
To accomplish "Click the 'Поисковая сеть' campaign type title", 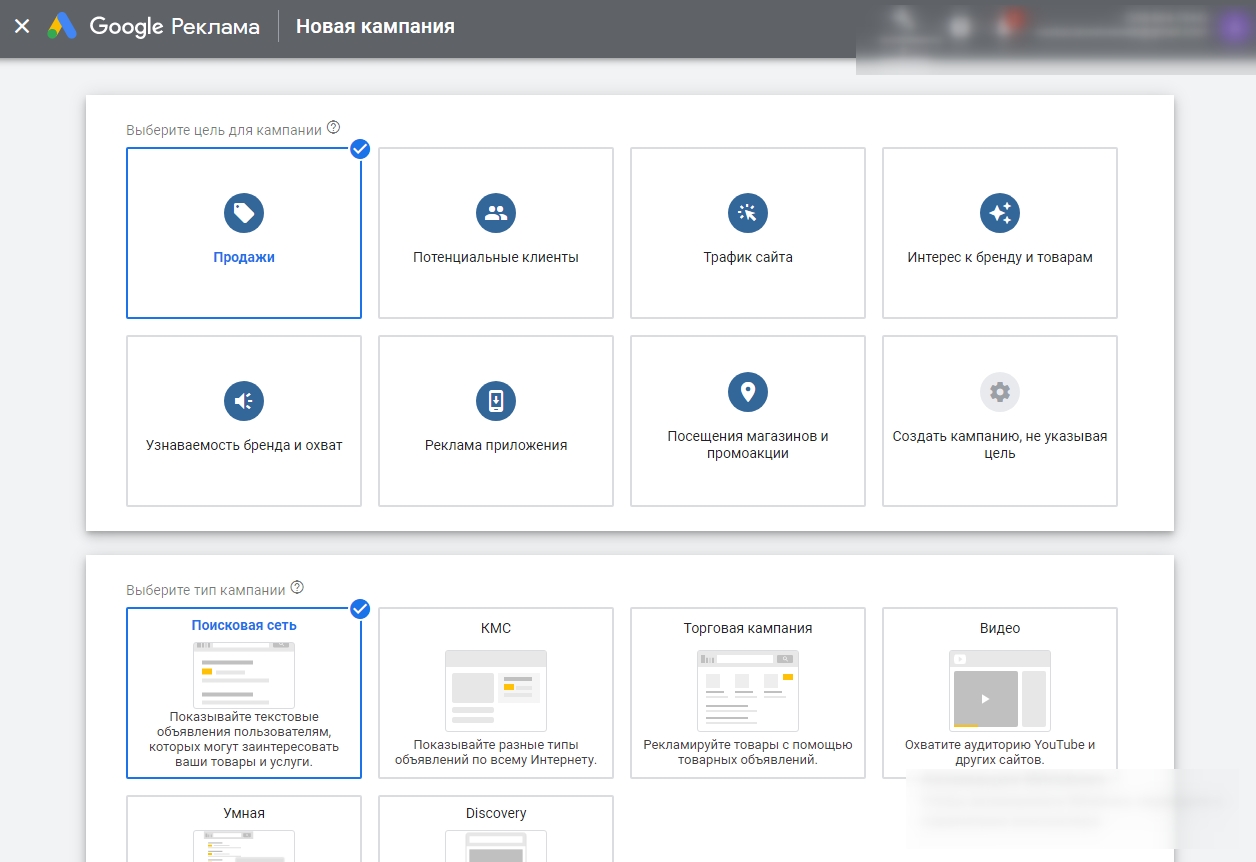I will (244, 625).
